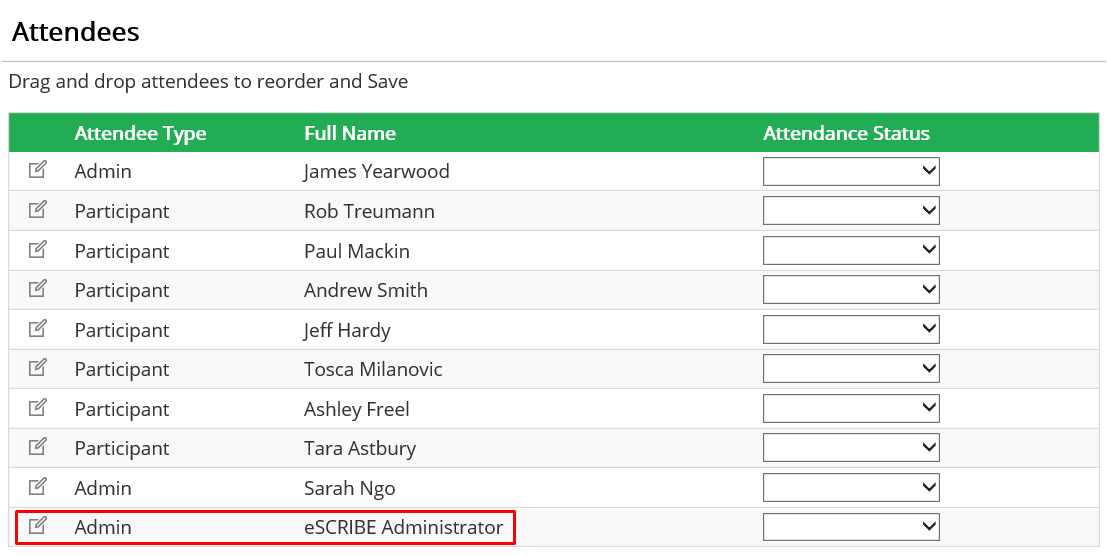Click edit icon for Andrew Smith
The height and width of the screenshot is (556, 1107).
point(37,289)
